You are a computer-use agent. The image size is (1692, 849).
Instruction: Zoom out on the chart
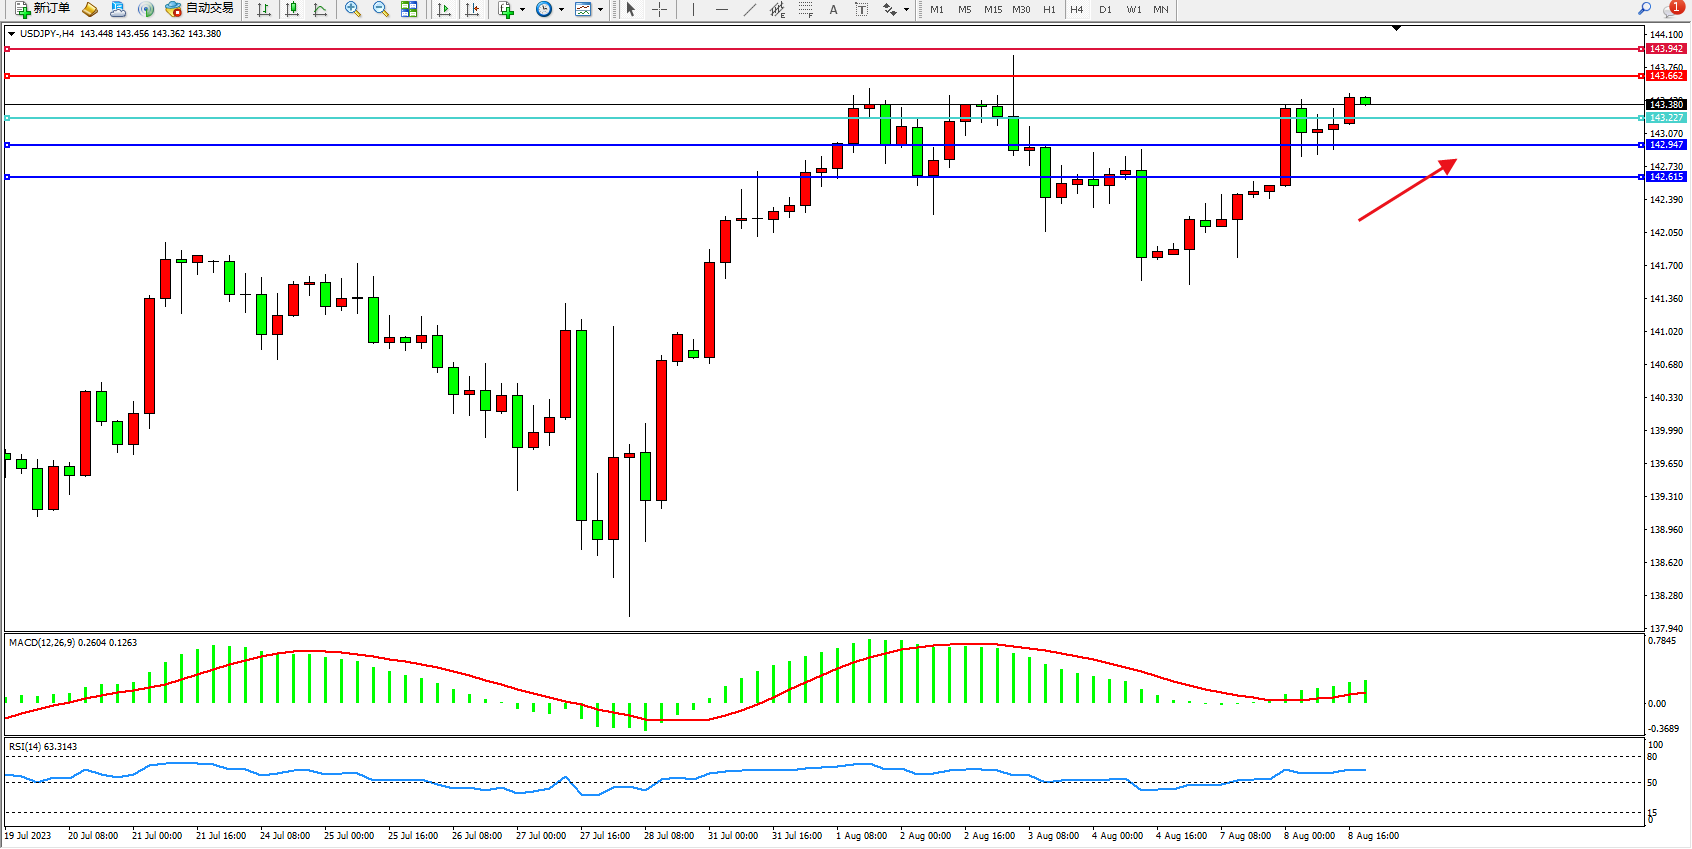click(x=380, y=9)
